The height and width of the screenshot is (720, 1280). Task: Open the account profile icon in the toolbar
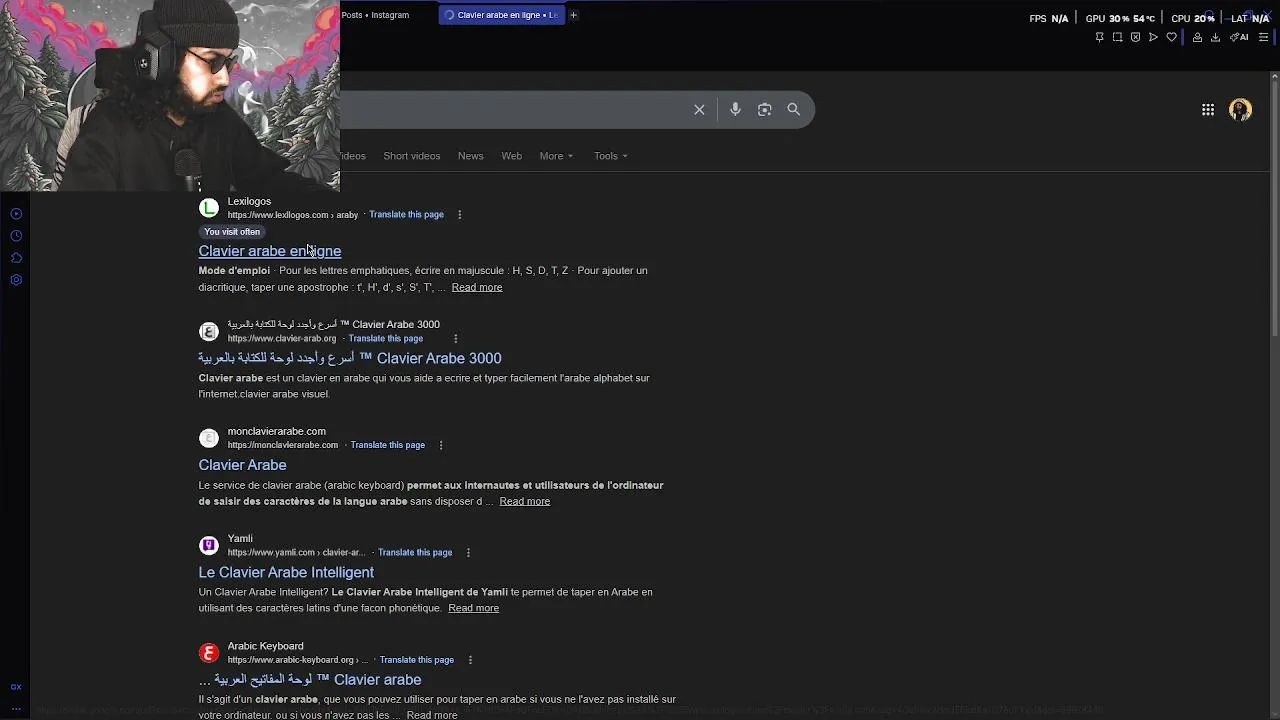pyautogui.click(x=1197, y=37)
